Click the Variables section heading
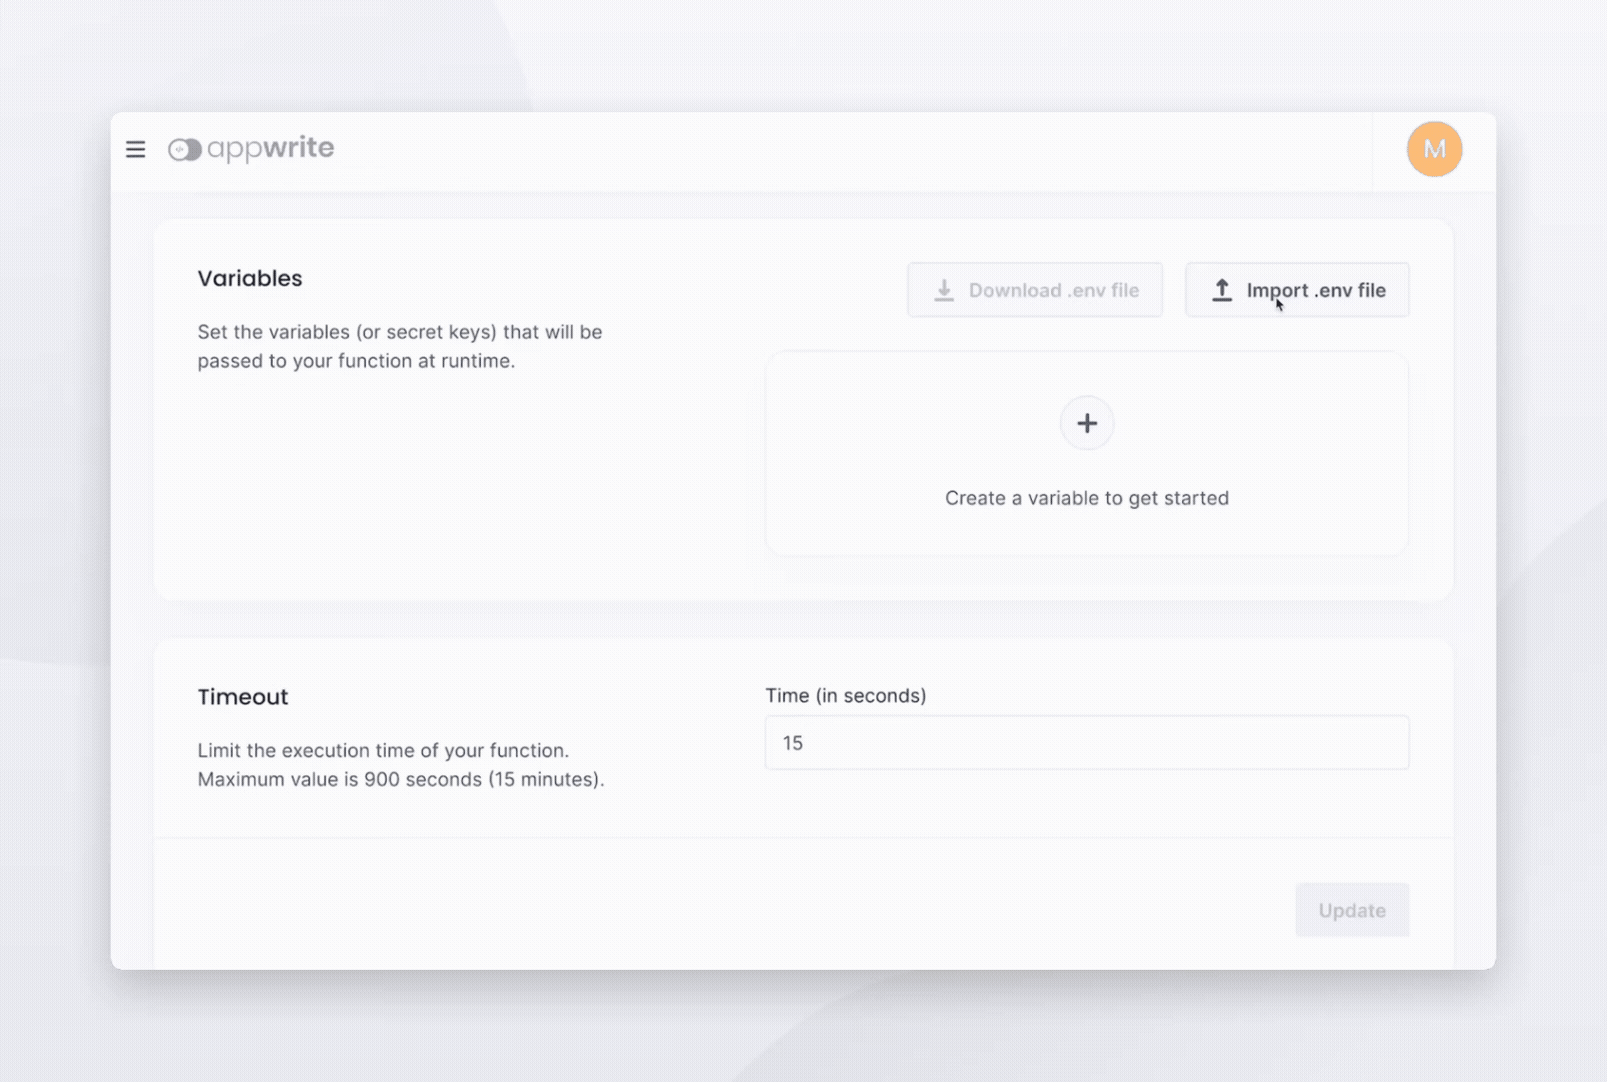The image size is (1607, 1082). coord(250,278)
